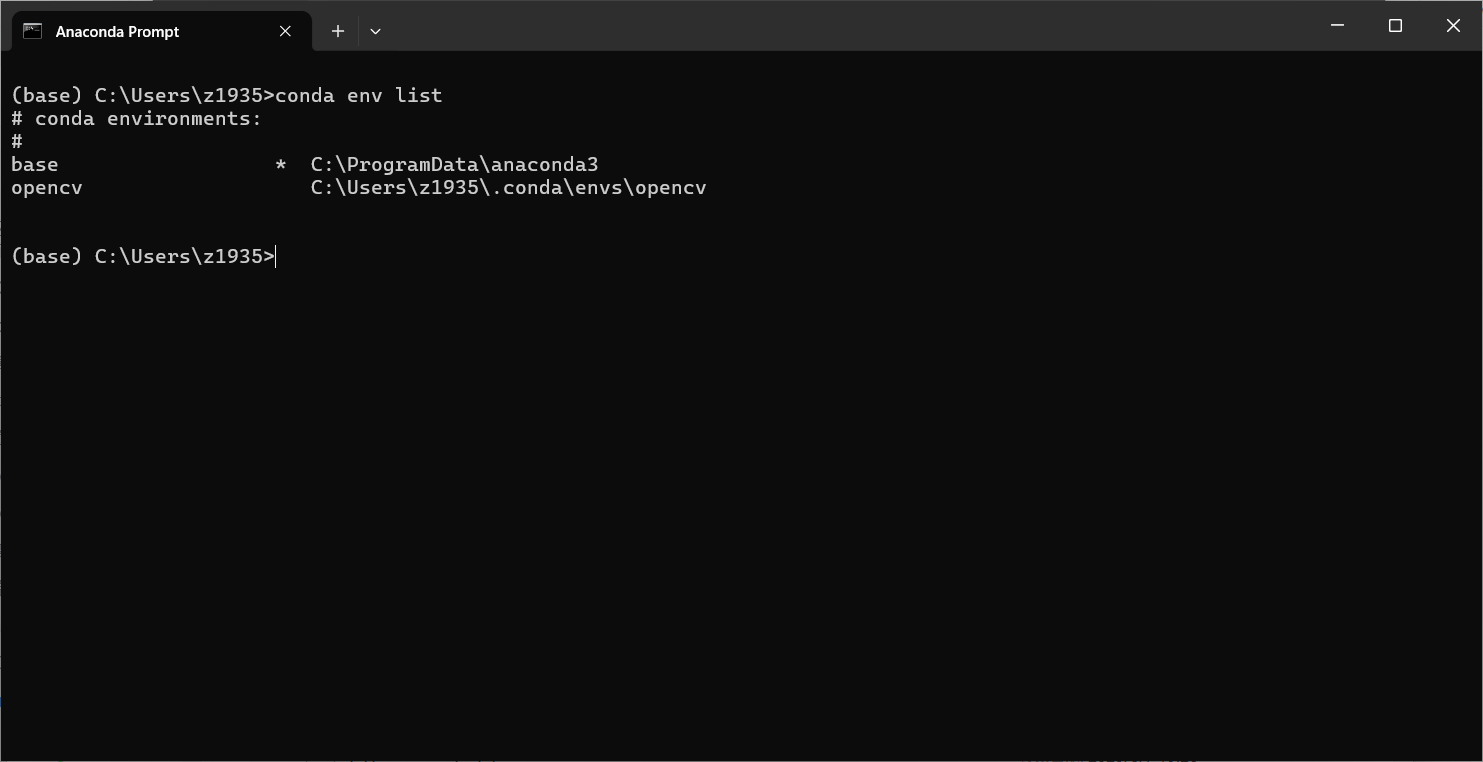Click the tab bar area right of the chevron
Viewport: 1483px width, 762px height.
(x=700, y=31)
